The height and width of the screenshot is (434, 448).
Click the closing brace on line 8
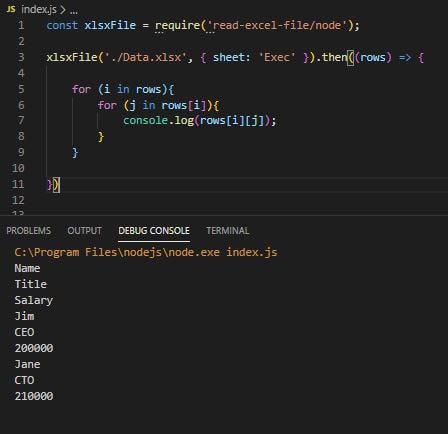(101, 137)
